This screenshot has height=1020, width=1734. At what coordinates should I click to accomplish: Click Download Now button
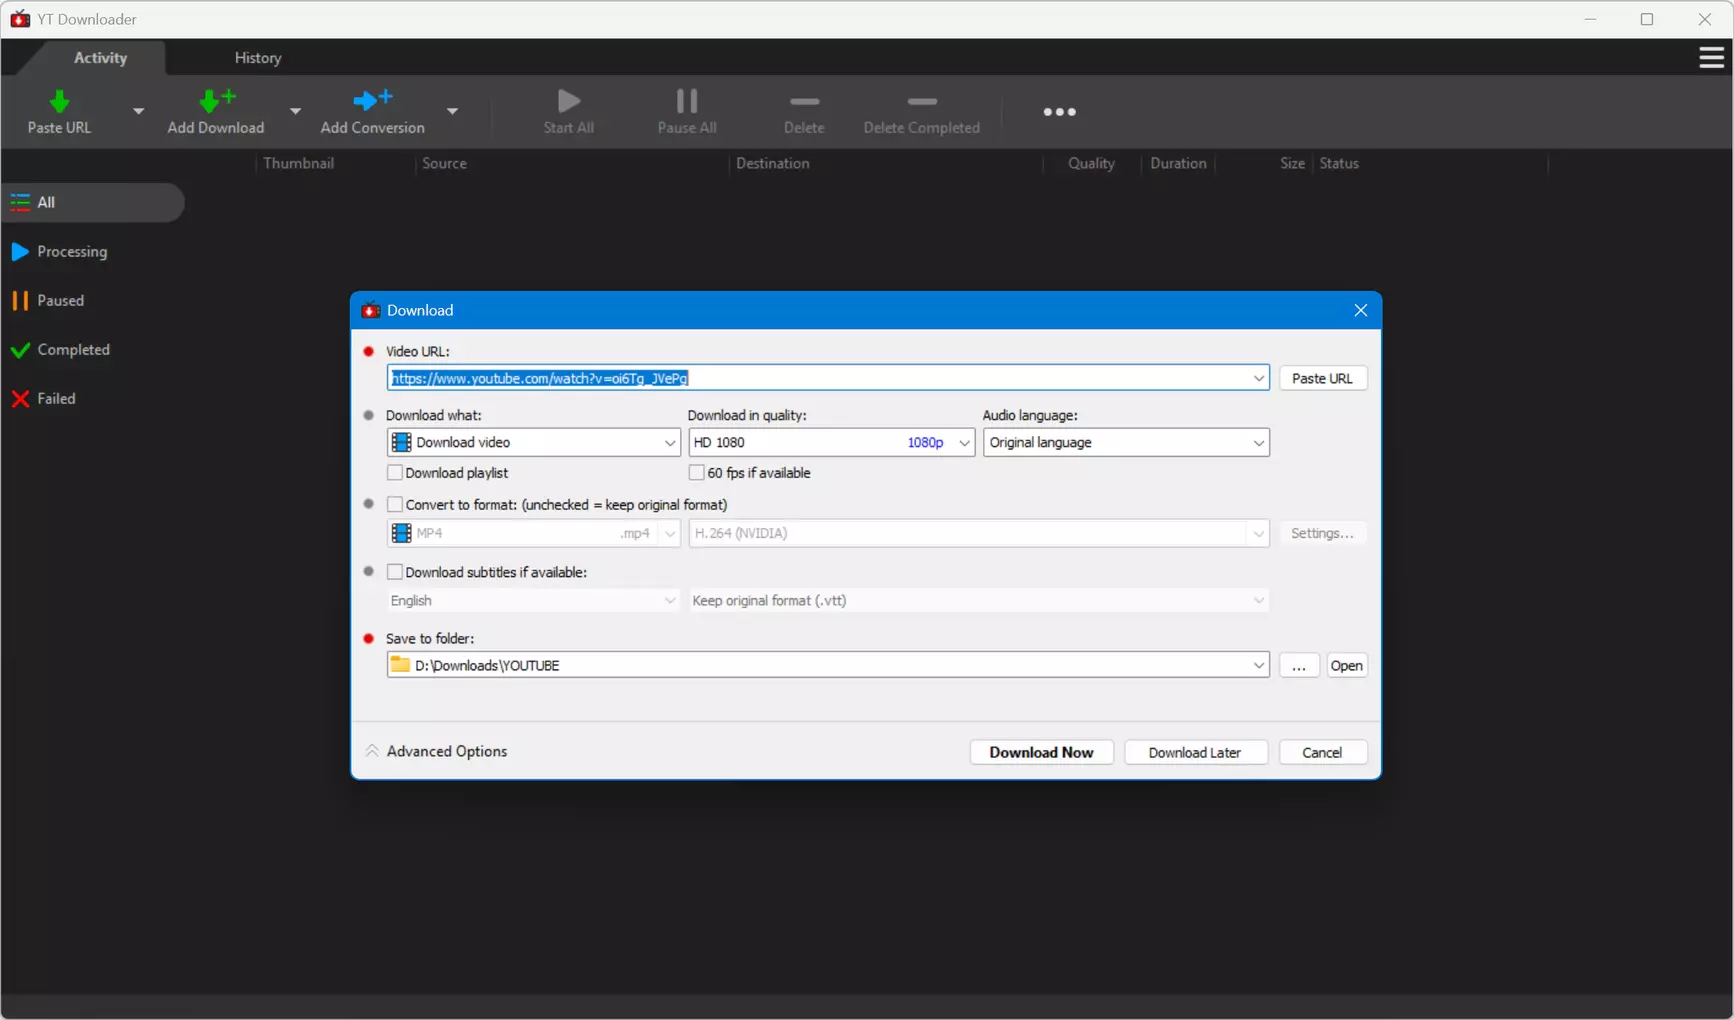1041,752
